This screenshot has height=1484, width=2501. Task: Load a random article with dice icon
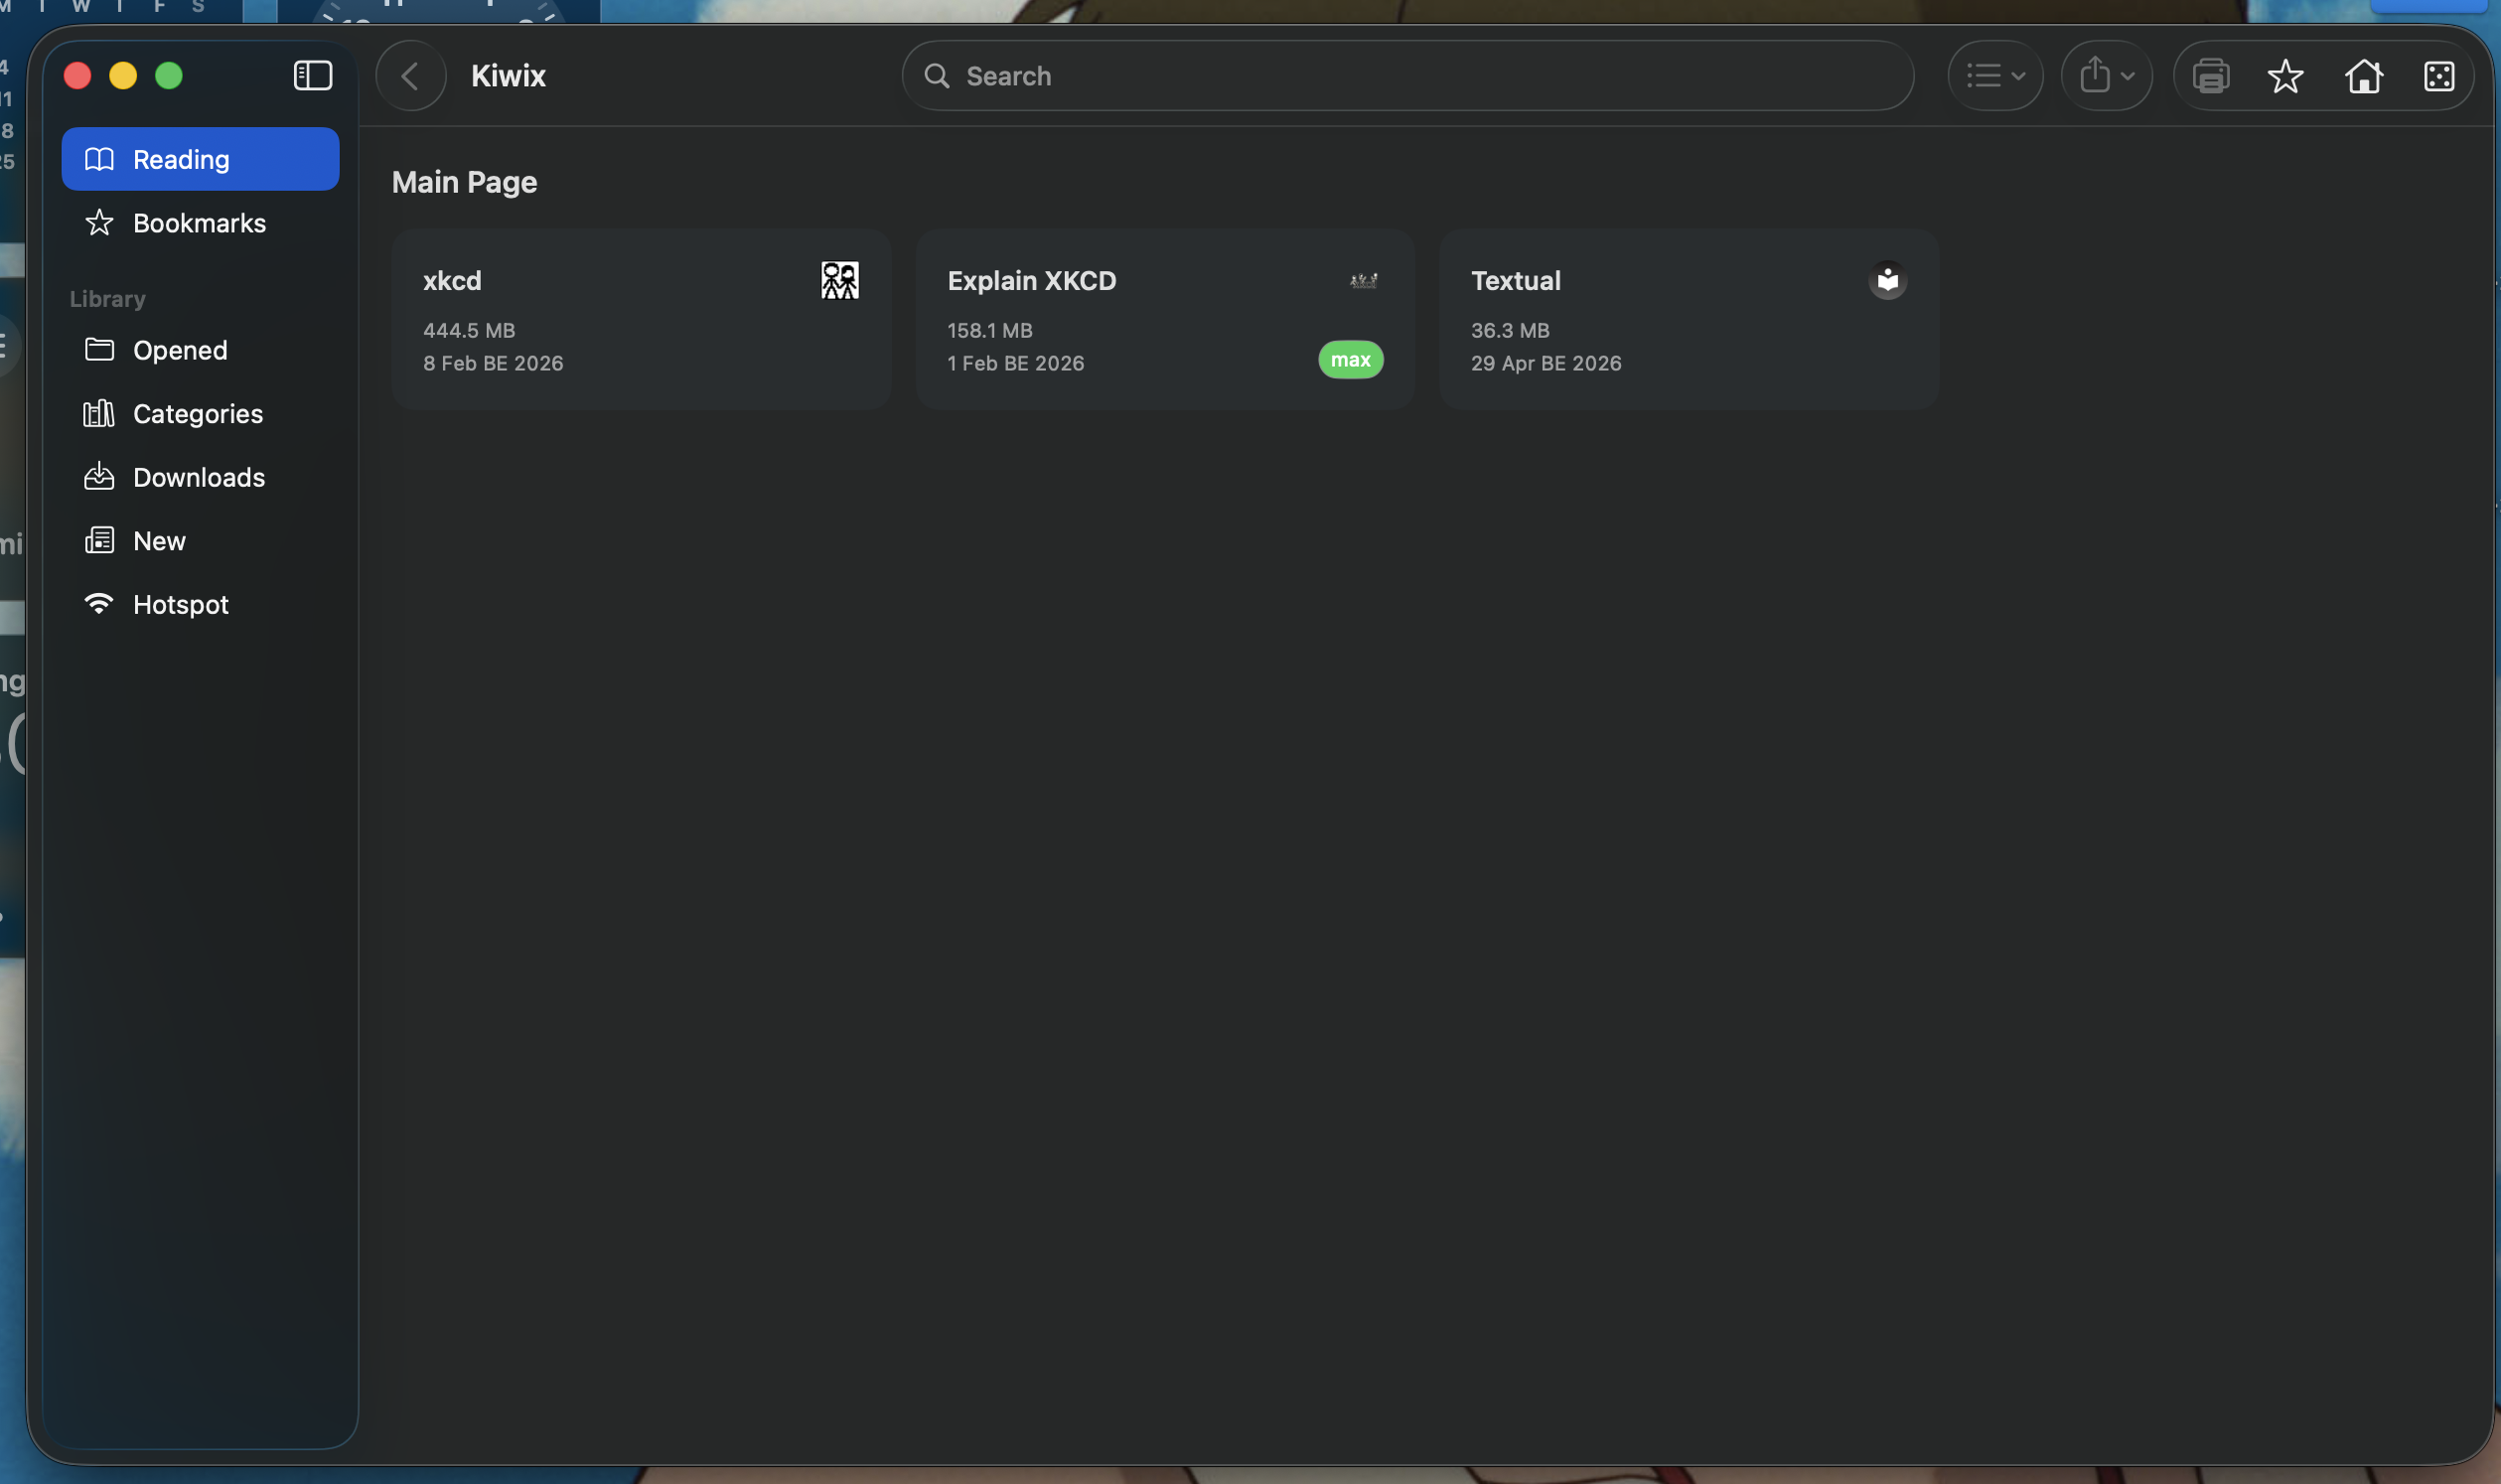(x=2439, y=76)
